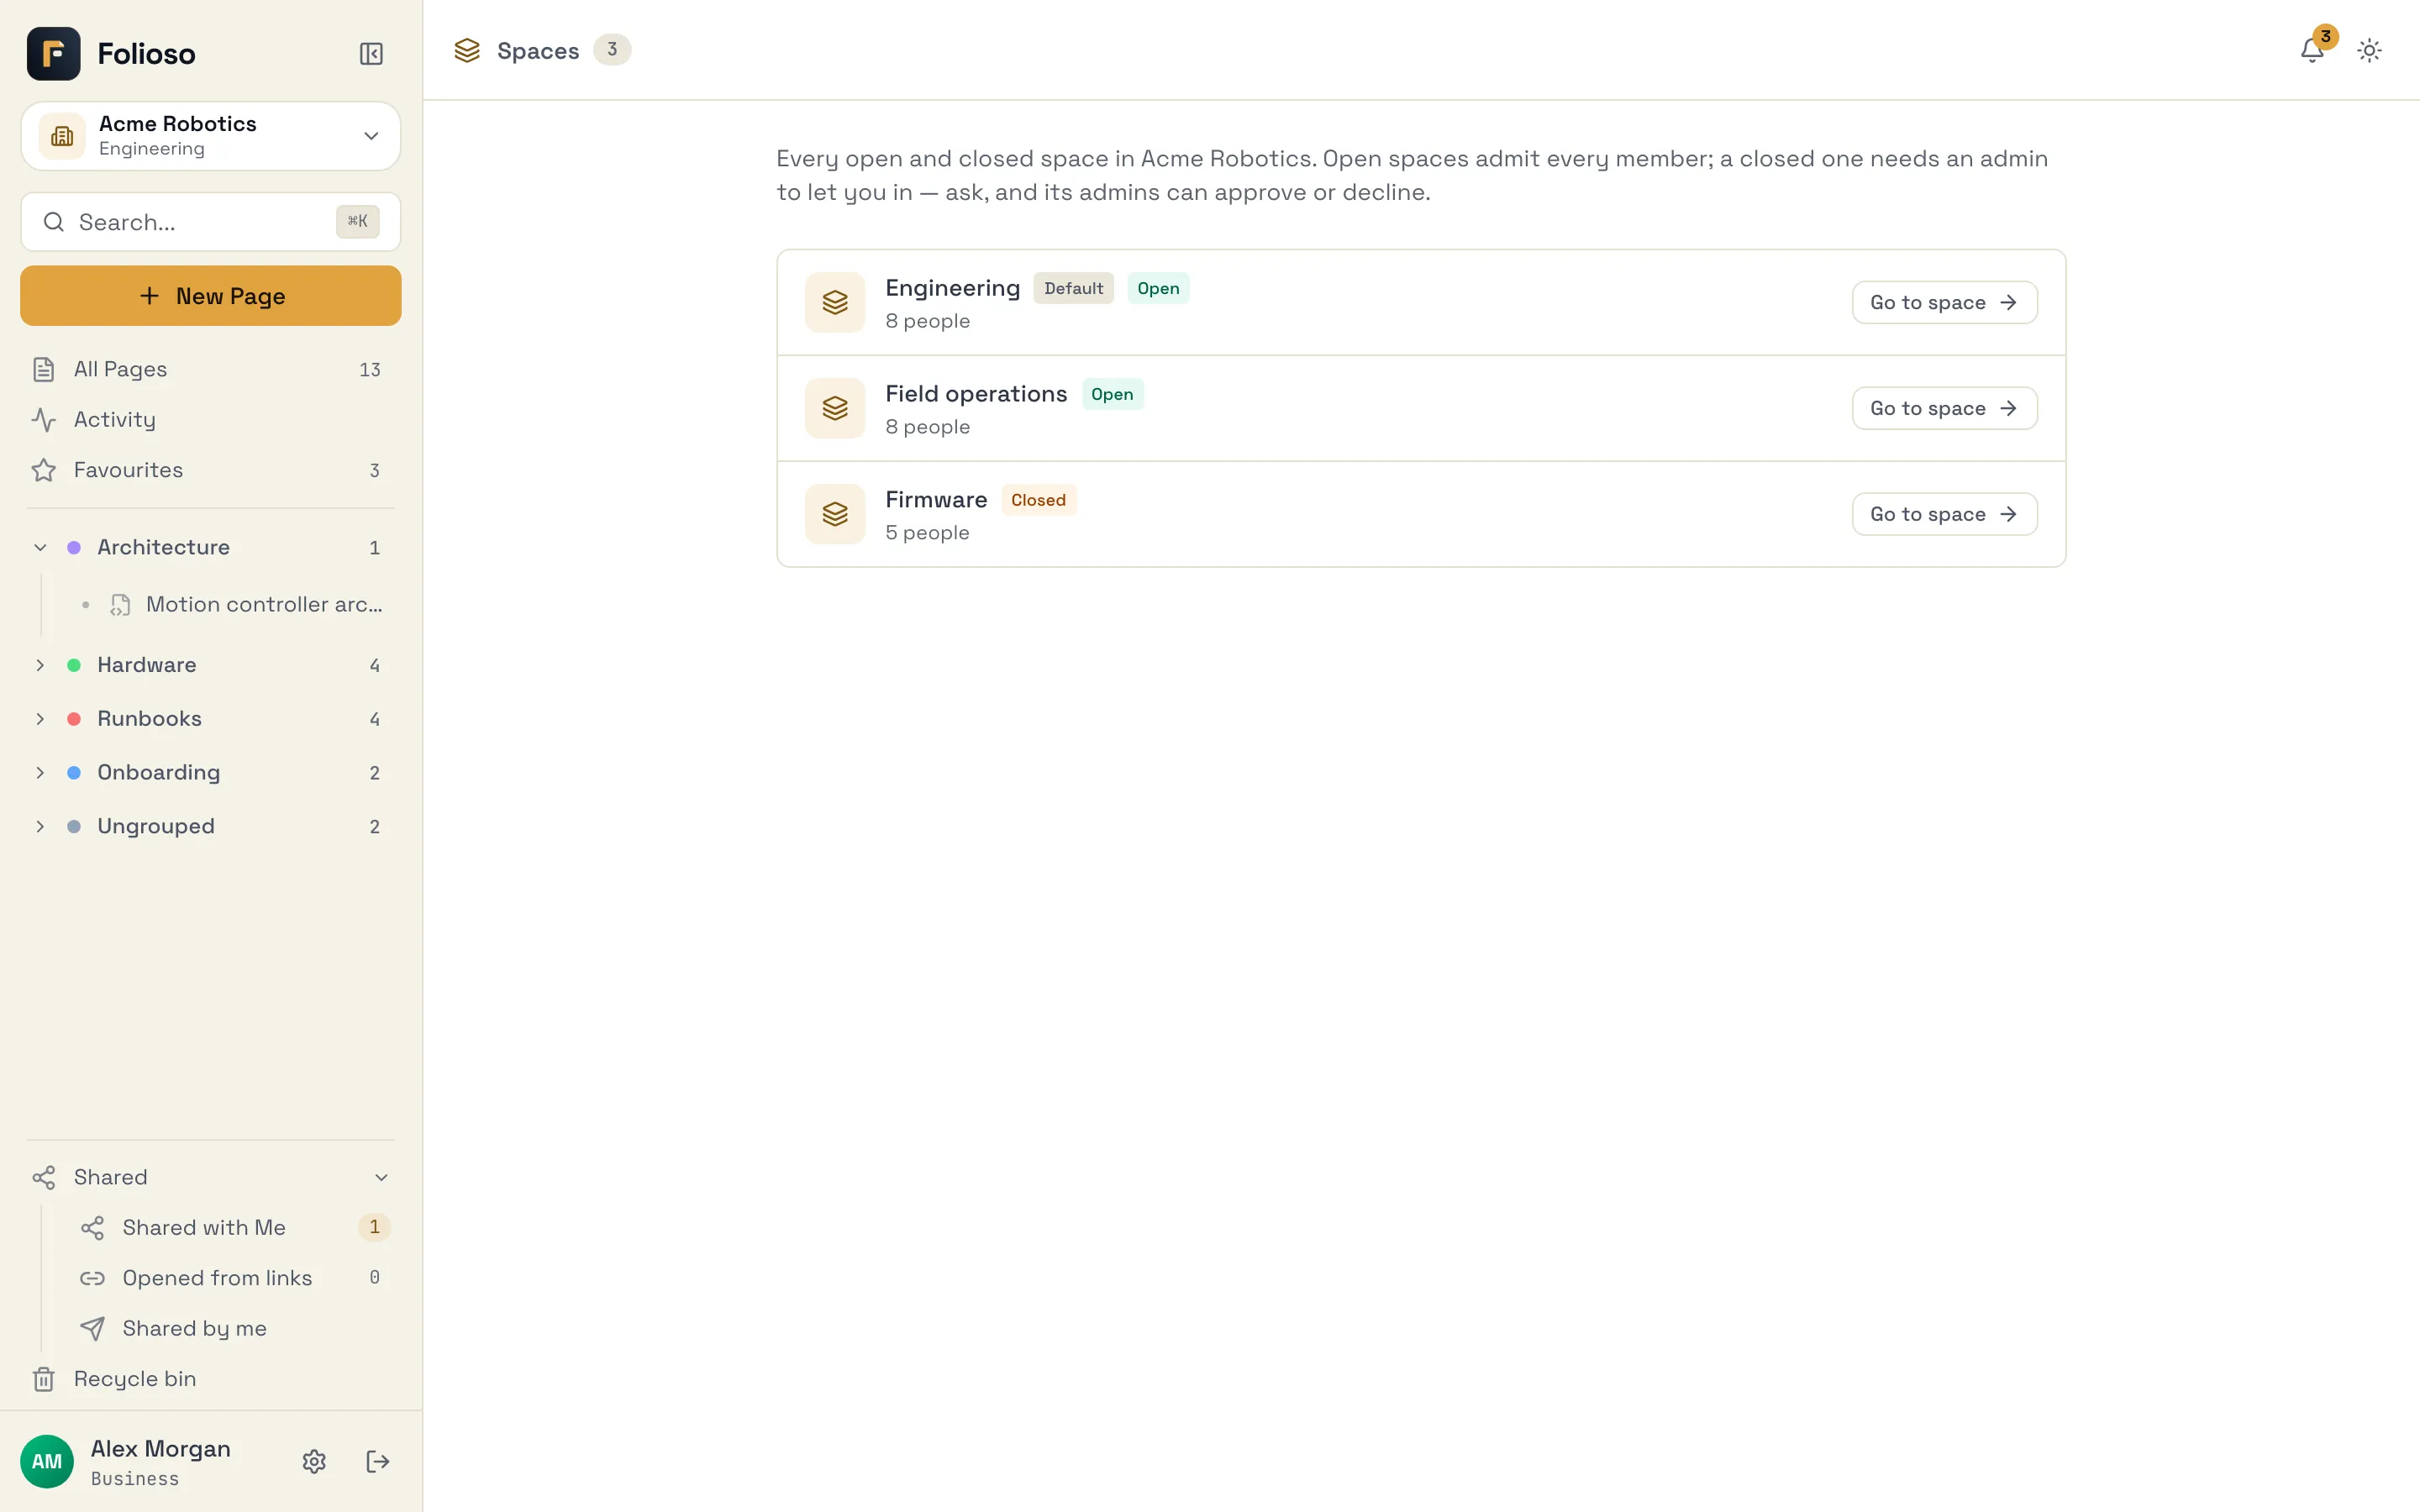The image size is (2420, 1512).
Task: Open Favourites in sidebar
Action: [211, 470]
